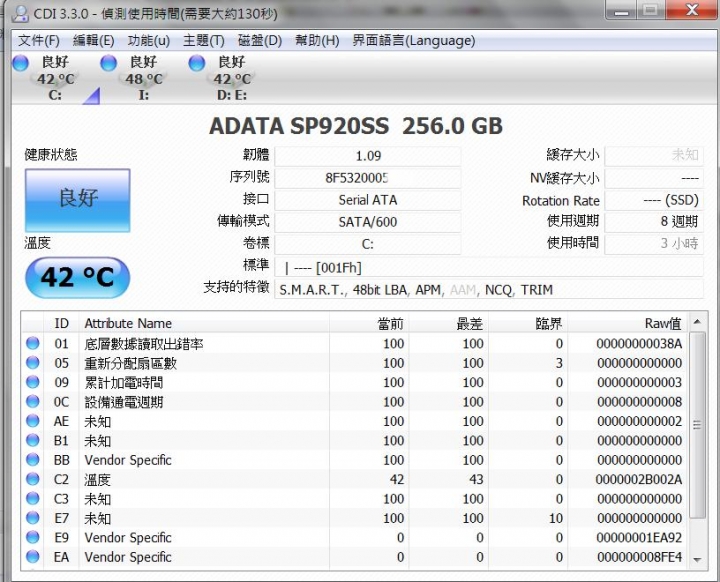The height and width of the screenshot is (582, 720).
Task: Click the Serial ATA interface field
Action: [368, 200]
